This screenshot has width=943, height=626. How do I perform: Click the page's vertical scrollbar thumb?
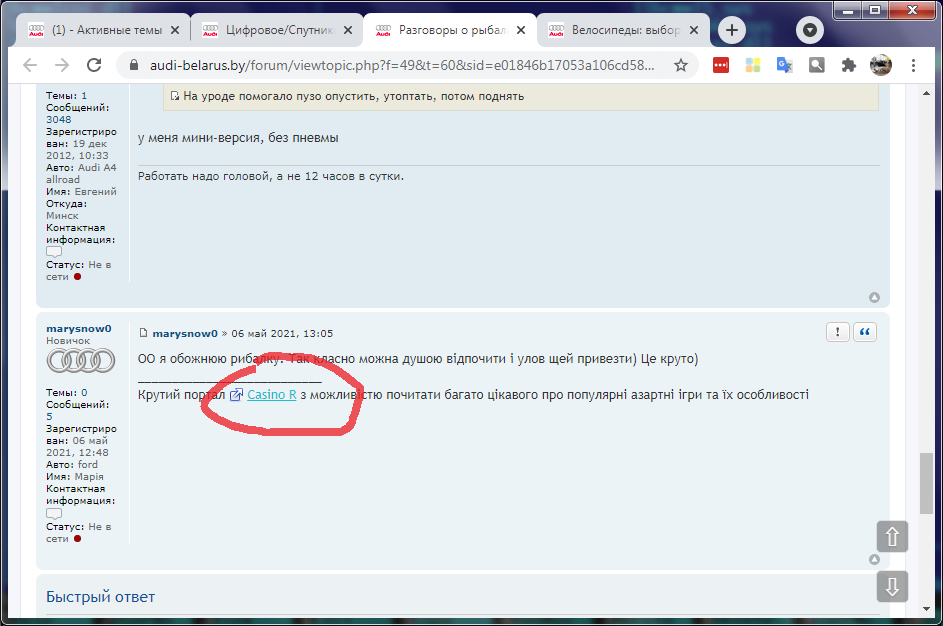pos(929,485)
